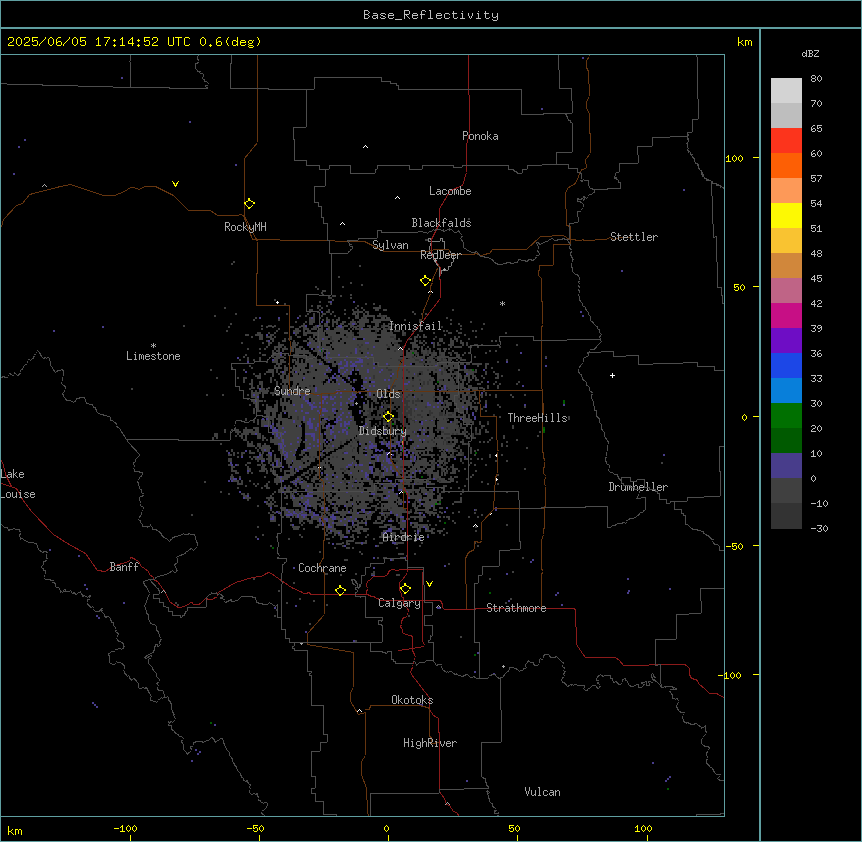Image resolution: width=862 pixels, height=842 pixels.
Task: Pick the purple 36-39 dBZ legend swatch
Action: [x=786, y=341]
